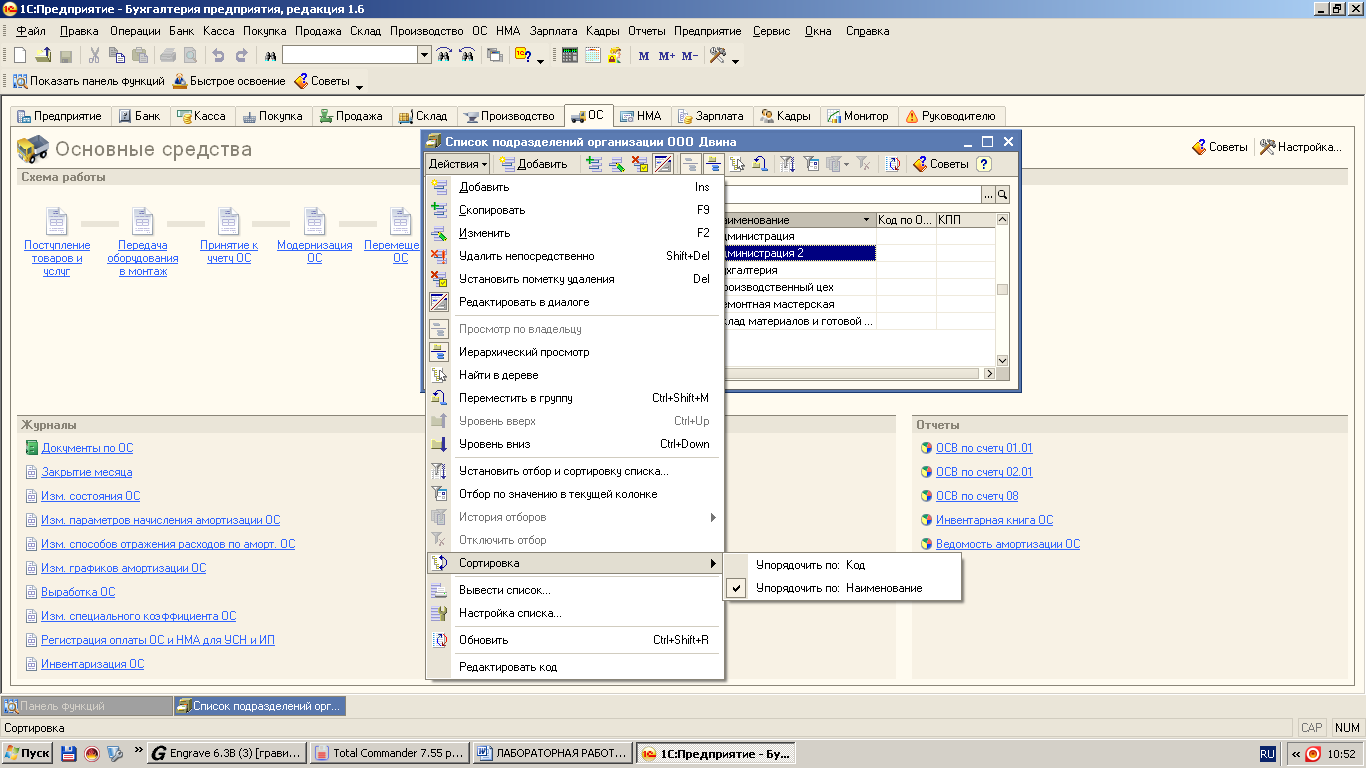Choose Вывести список... menu item
The image size is (1366, 768).
click(575, 590)
